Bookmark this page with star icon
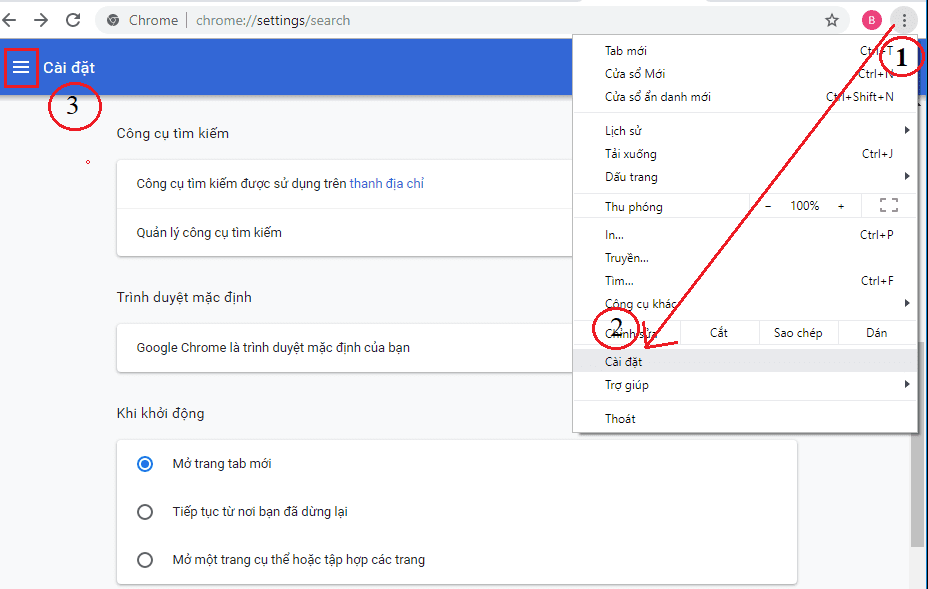928x589 pixels. click(831, 20)
